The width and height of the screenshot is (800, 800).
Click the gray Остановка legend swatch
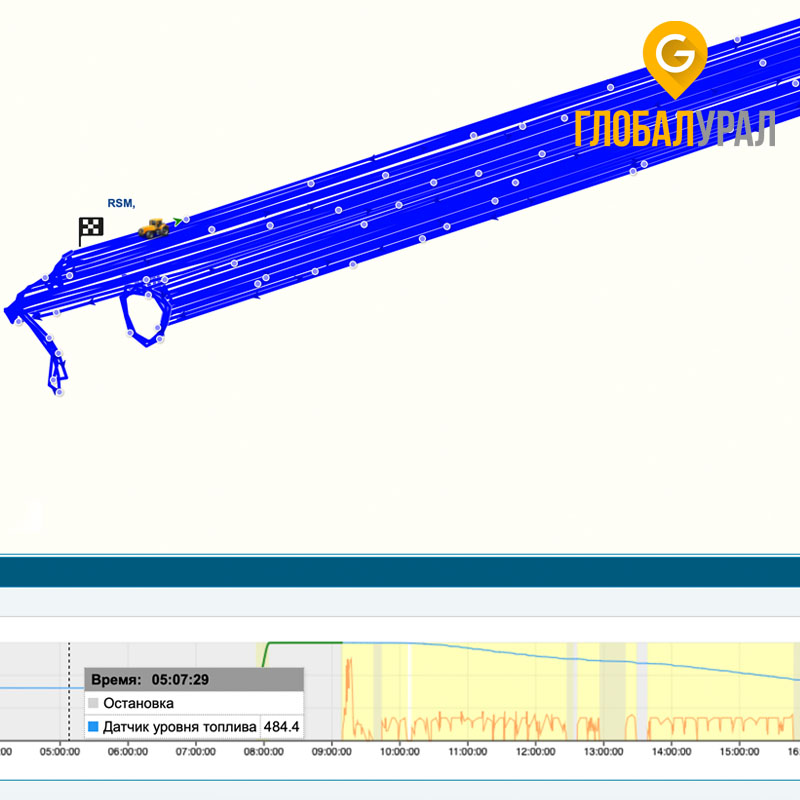(x=94, y=704)
